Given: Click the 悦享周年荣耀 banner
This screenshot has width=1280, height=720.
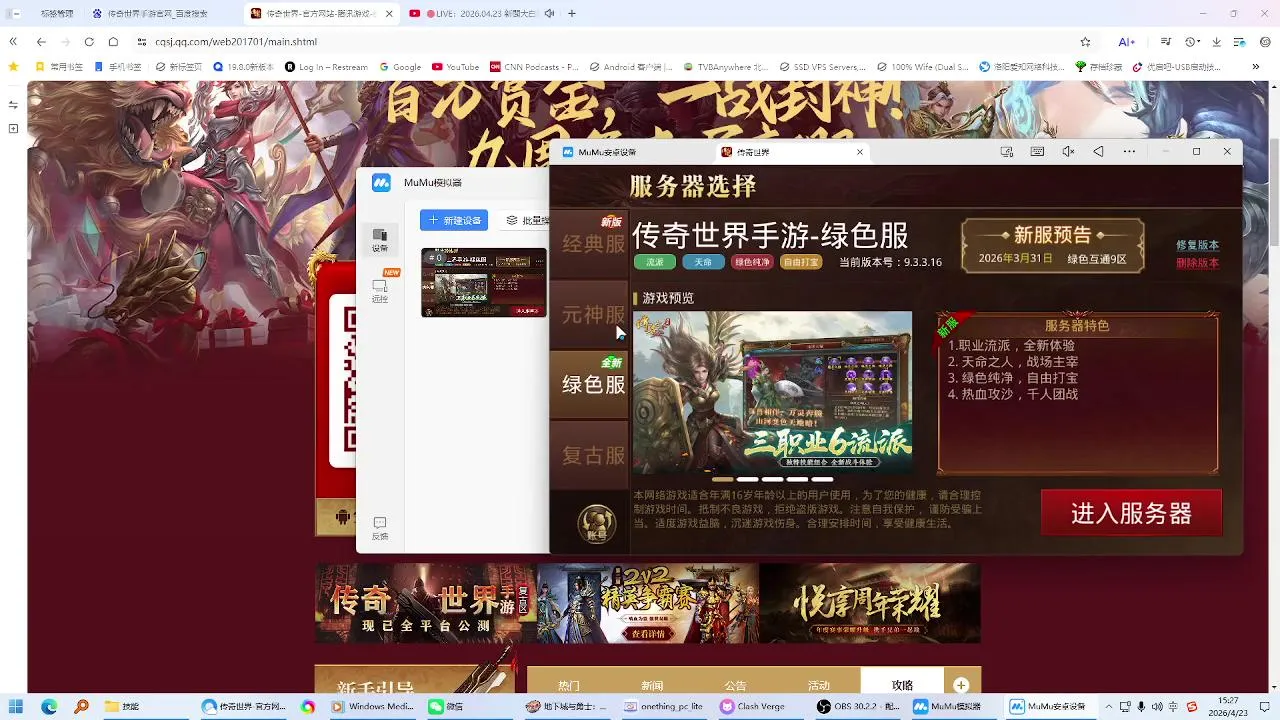Looking at the screenshot, I should (x=869, y=603).
